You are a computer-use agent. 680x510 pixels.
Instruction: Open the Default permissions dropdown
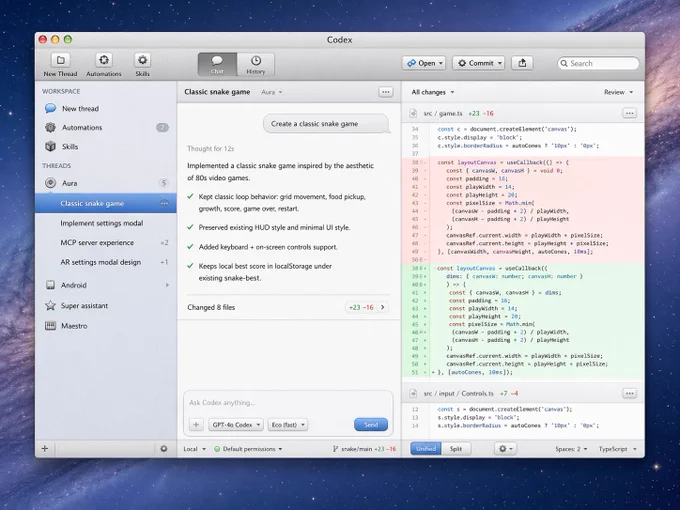(248, 449)
